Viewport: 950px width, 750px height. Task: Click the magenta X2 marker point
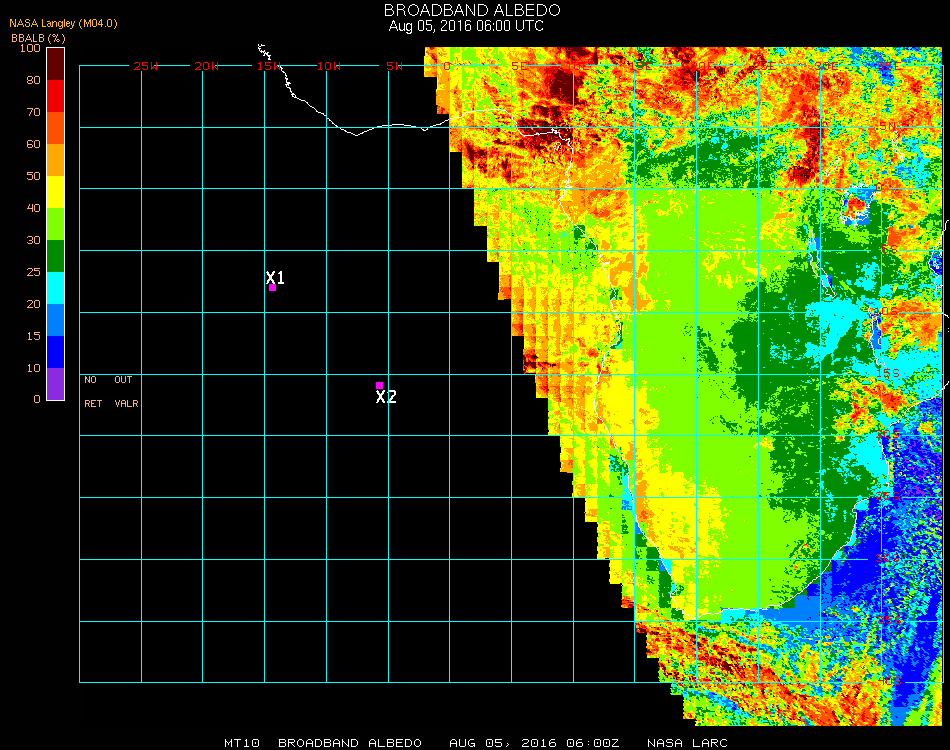379,385
